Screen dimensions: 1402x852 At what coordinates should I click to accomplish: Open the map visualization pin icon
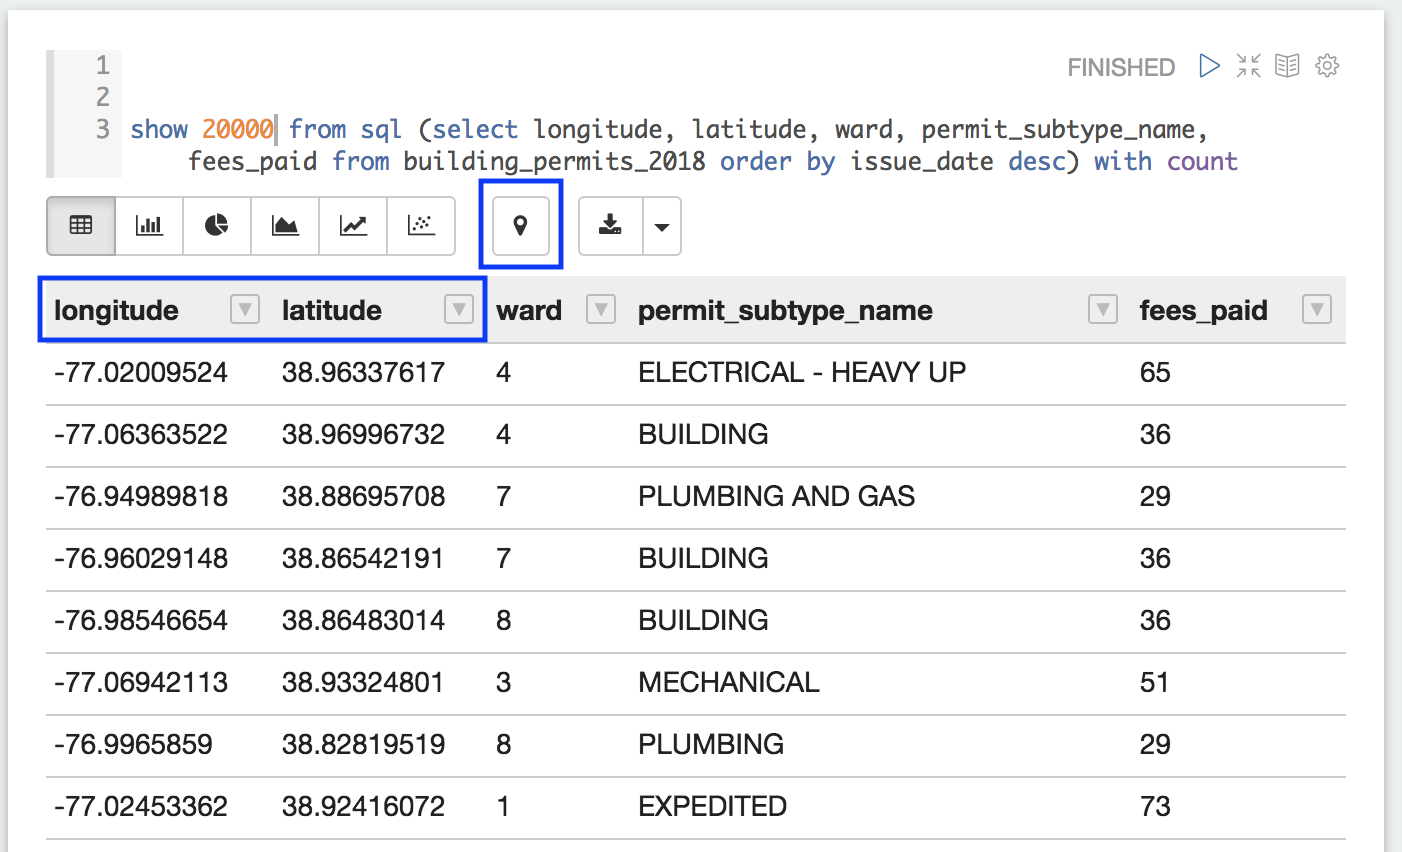click(x=520, y=225)
